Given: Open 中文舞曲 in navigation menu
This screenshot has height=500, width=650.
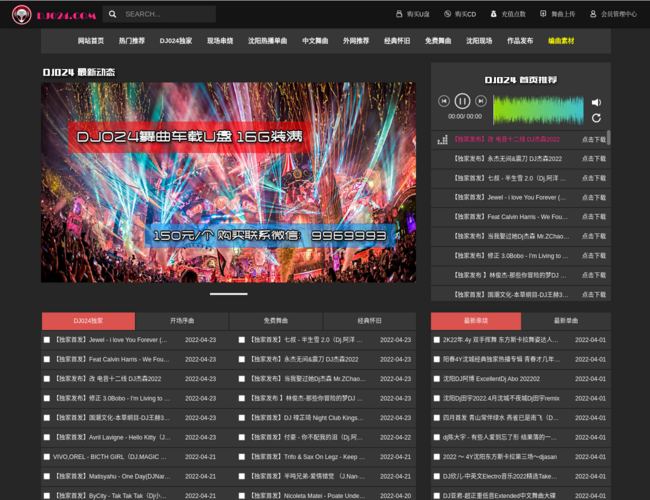Looking at the screenshot, I should click(x=316, y=41).
